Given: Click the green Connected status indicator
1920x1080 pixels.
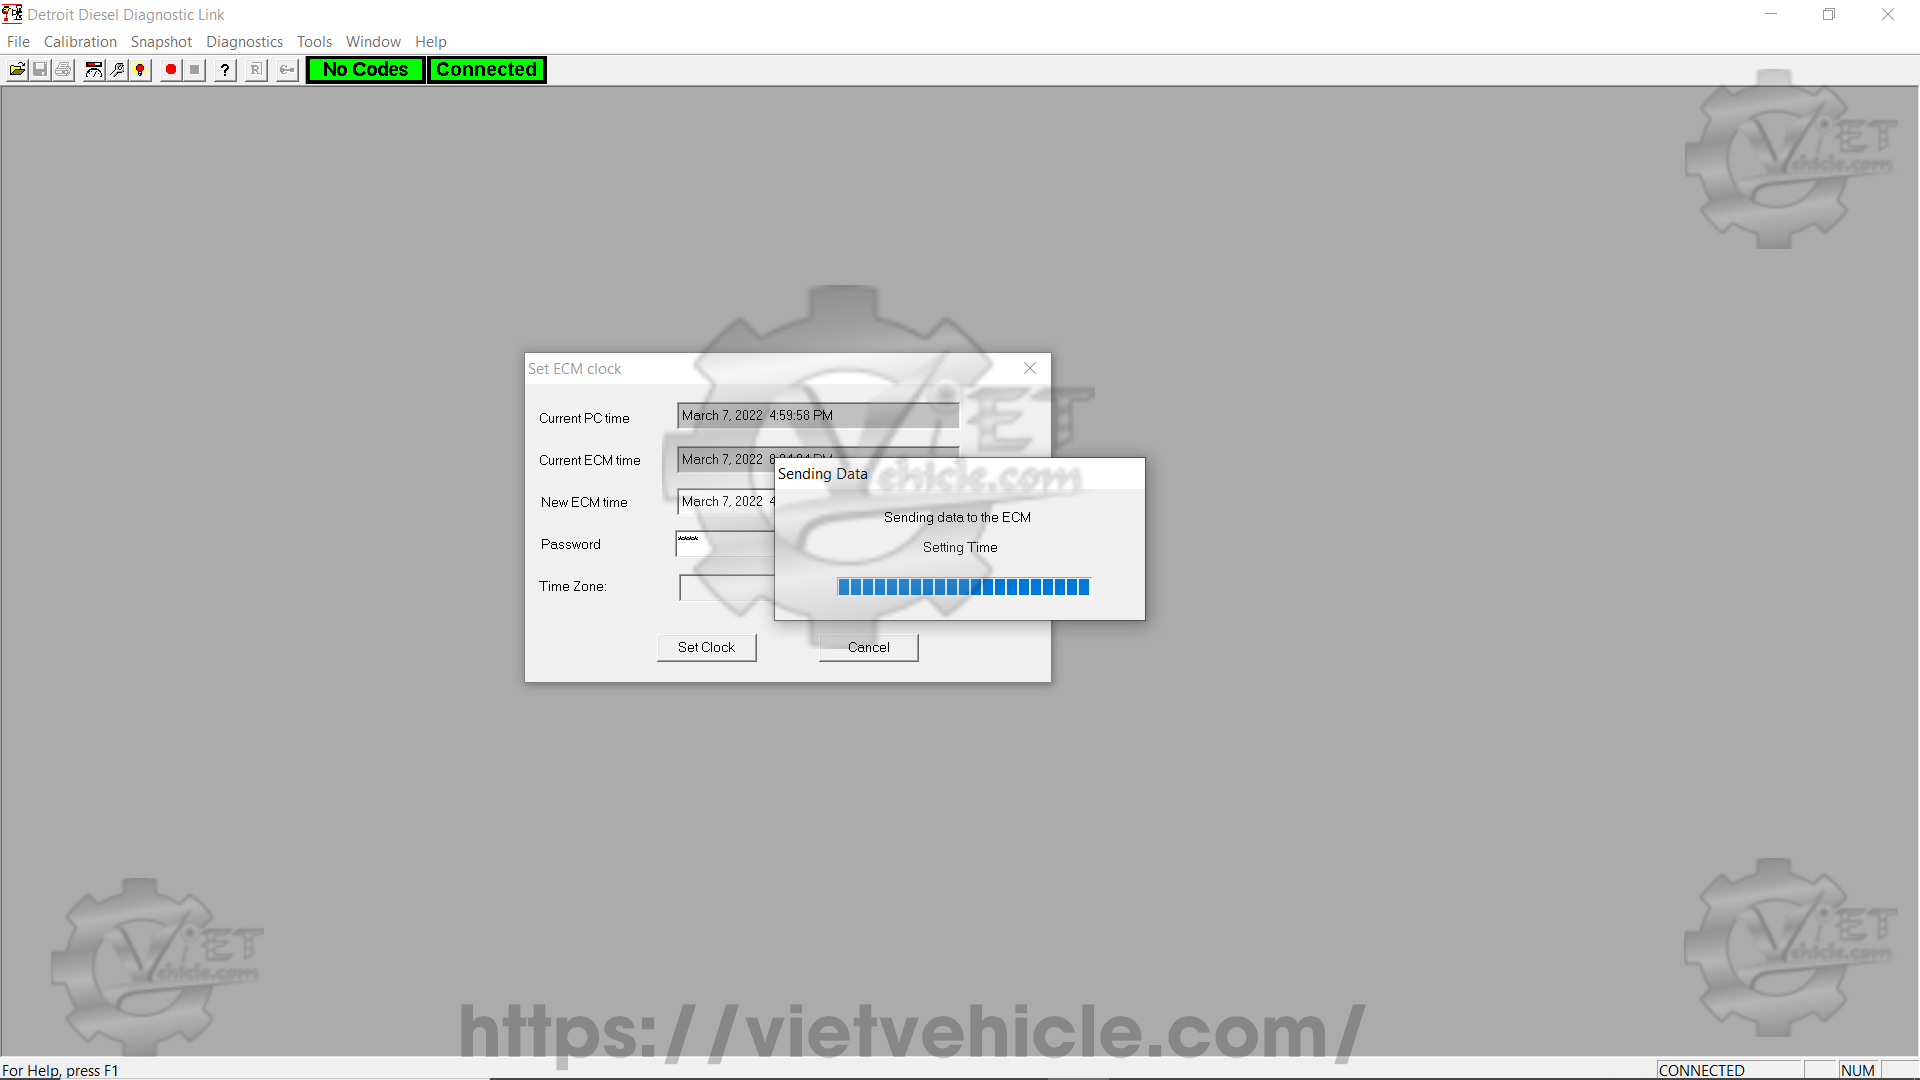Looking at the screenshot, I should point(487,70).
